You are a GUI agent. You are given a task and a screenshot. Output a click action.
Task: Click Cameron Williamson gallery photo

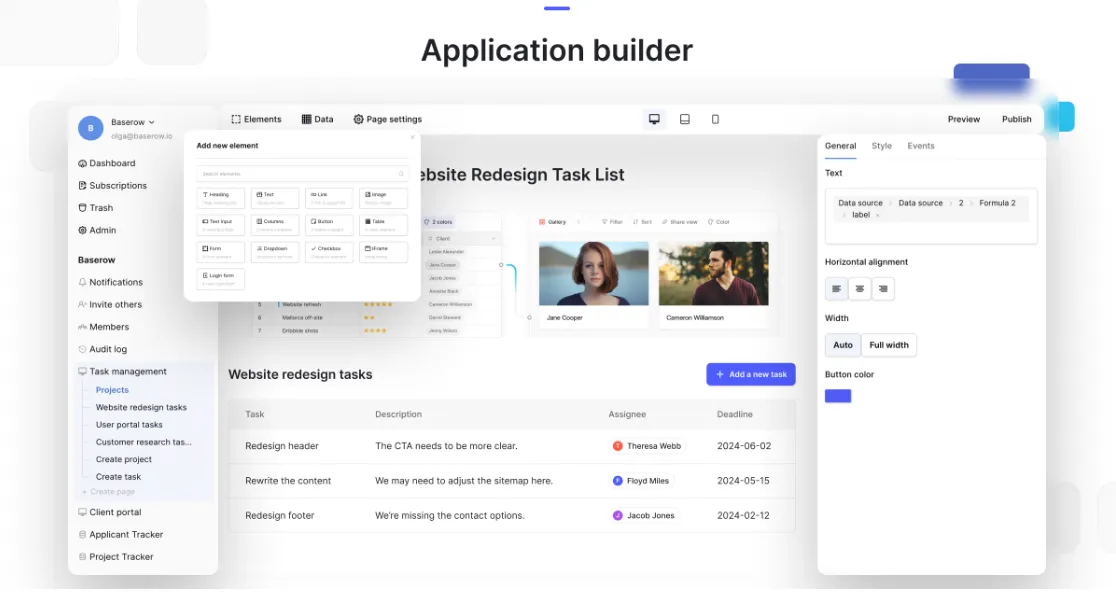point(713,273)
